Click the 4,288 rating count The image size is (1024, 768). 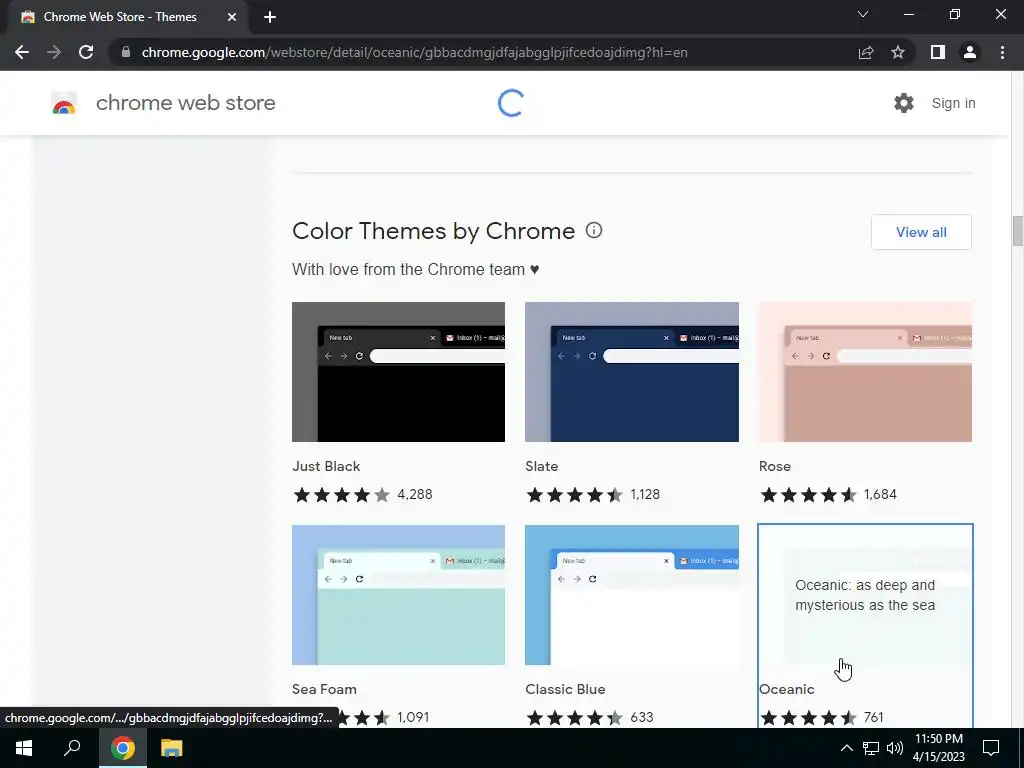[x=415, y=494]
